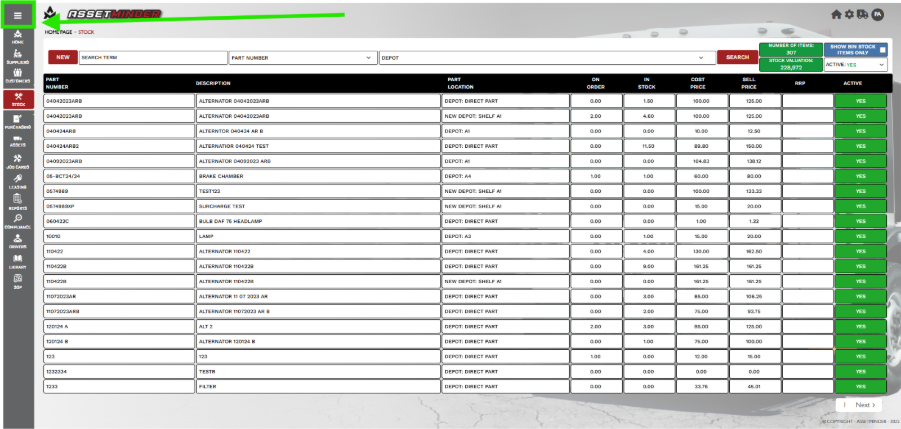Open the Leasing sidebar section
This screenshot has height=429, width=901.
tap(17, 182)
